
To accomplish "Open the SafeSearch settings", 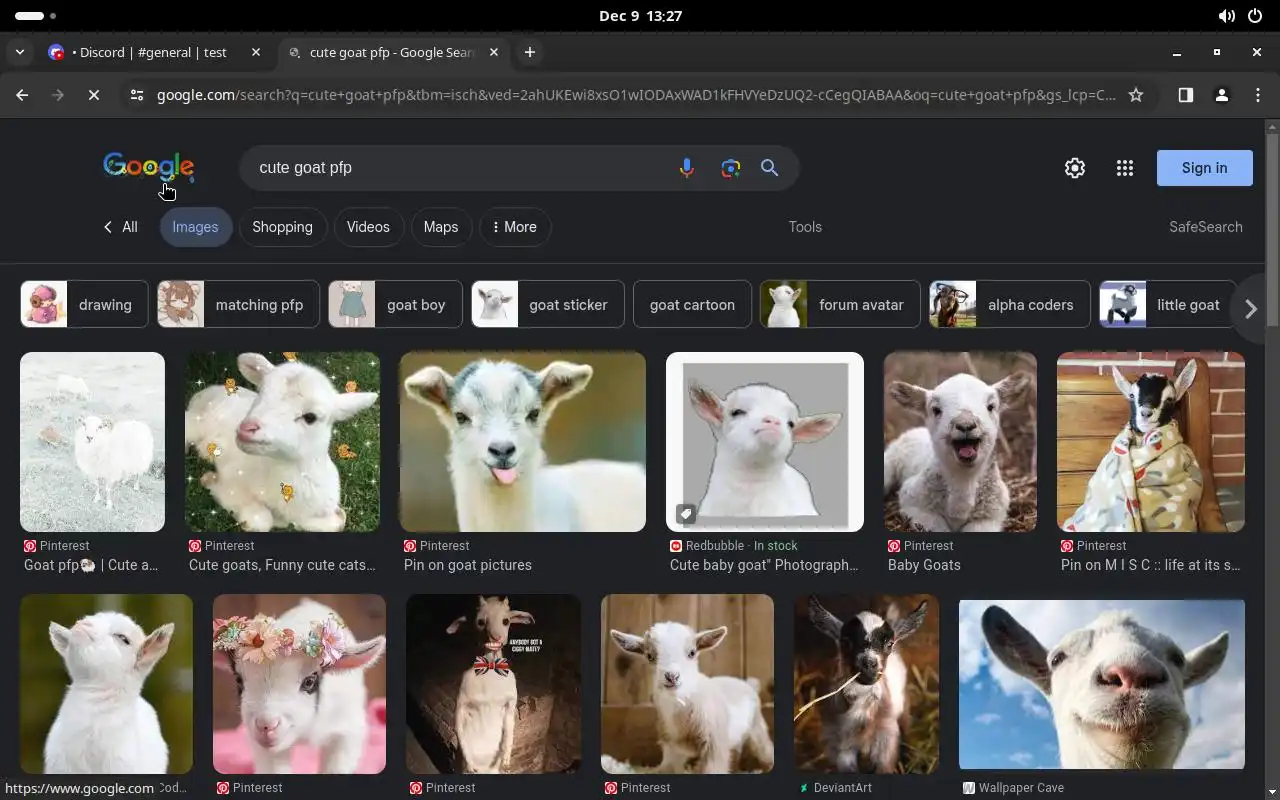I will [x=1206, y=227].
